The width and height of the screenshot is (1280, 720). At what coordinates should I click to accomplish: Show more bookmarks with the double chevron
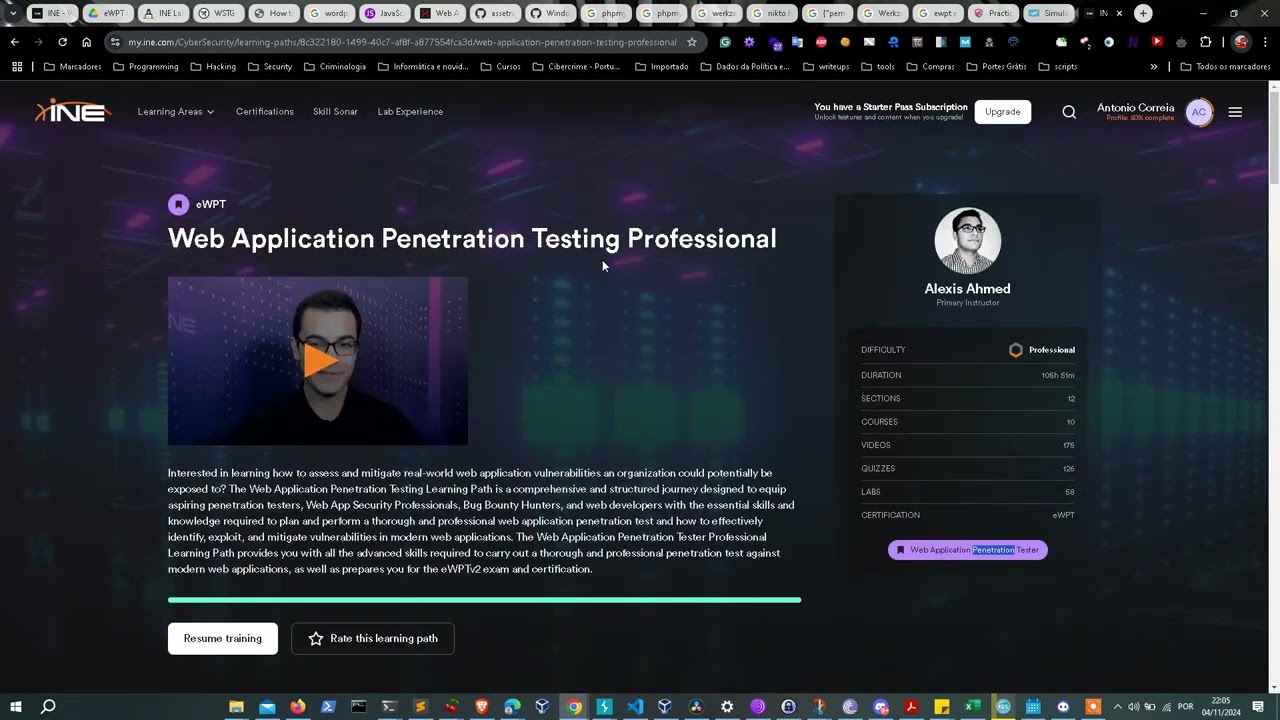click(x=1153, y=66)
